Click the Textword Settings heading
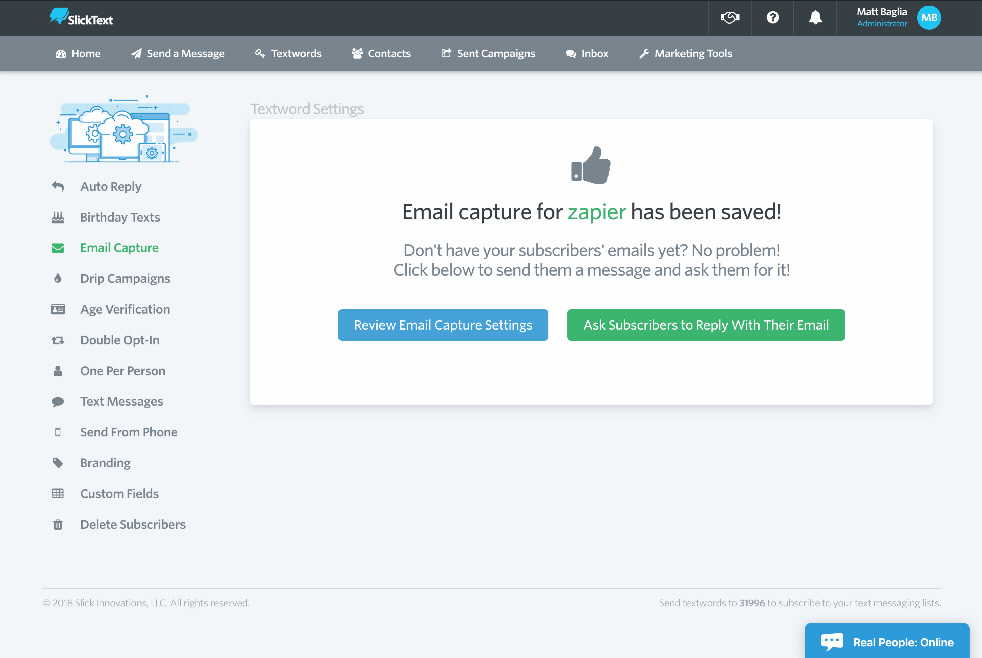 (307, 109)
